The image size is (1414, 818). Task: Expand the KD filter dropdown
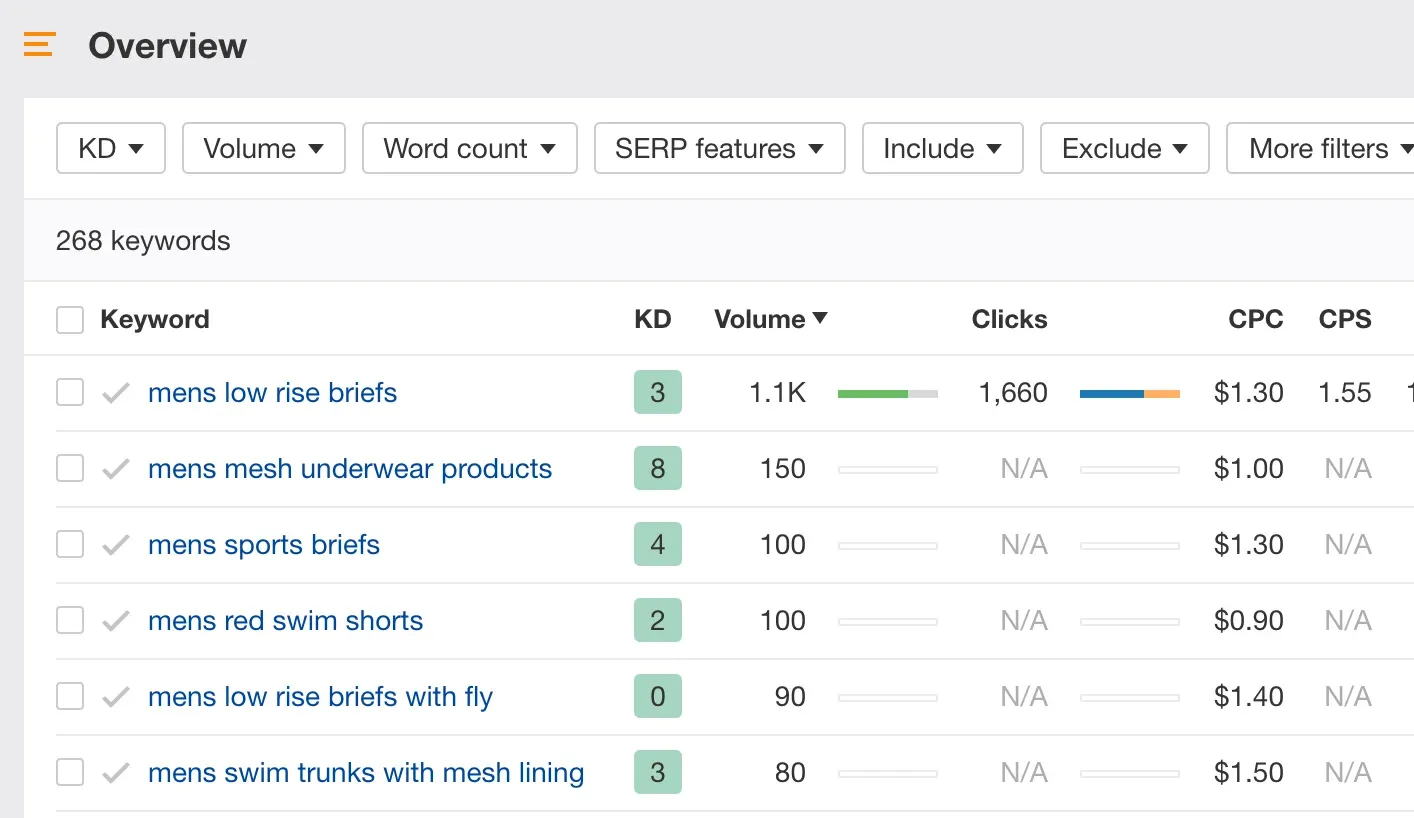[110, 149]
